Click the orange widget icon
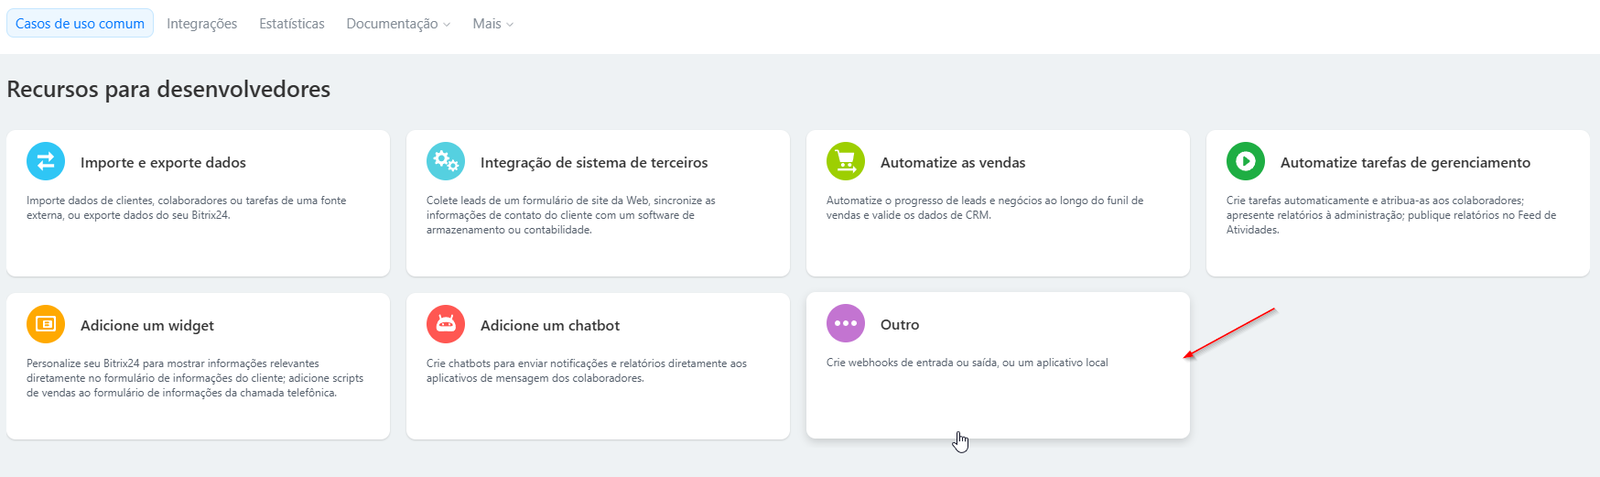 click(46, 324)
